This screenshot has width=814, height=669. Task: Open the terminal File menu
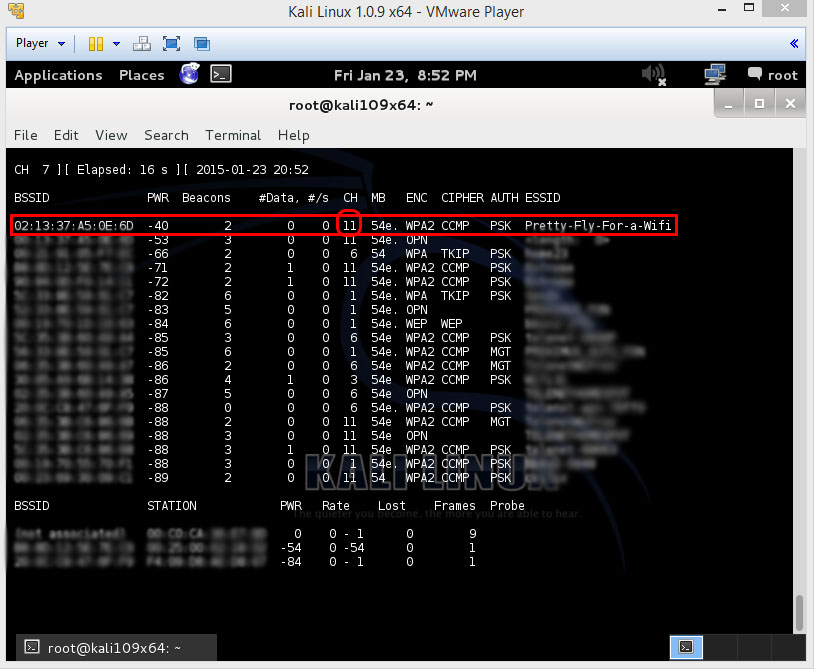[x=25, y=135]
